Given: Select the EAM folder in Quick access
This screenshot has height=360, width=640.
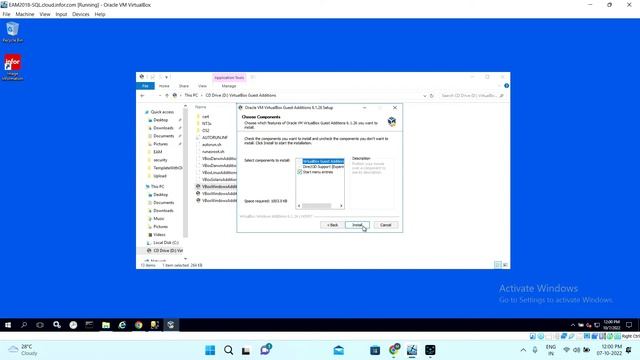Looking at the screenshot, I should tap(158, 152).
